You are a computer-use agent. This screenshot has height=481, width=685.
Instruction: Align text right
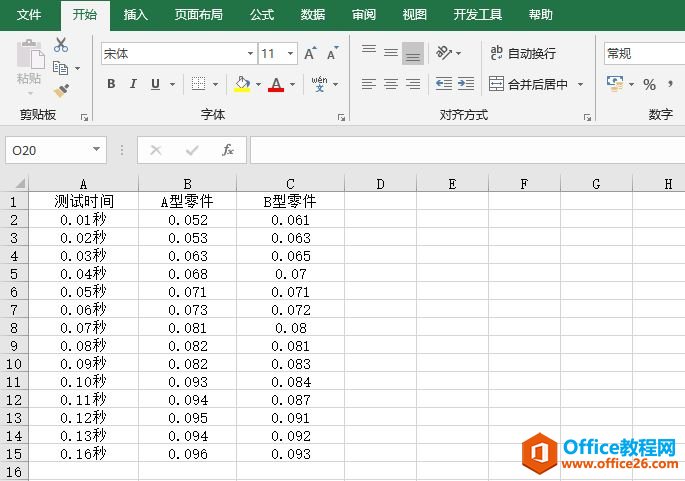[x=413, y=83]
